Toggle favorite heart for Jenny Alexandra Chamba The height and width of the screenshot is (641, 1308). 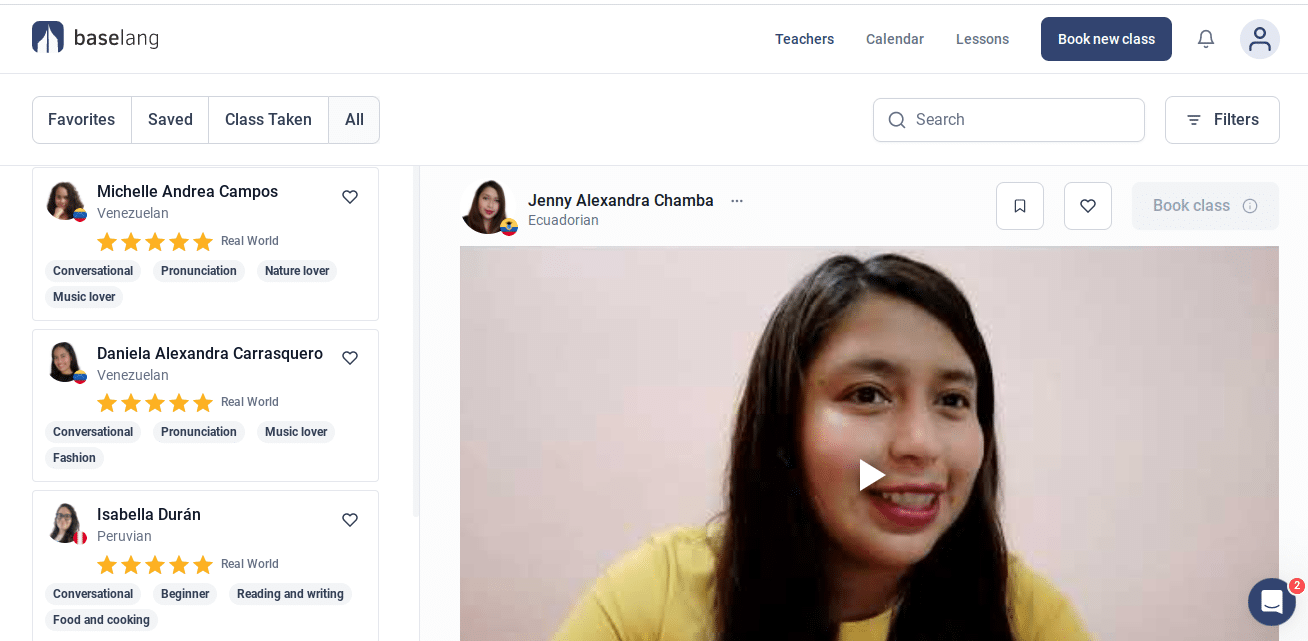(x=1087, y=206)
